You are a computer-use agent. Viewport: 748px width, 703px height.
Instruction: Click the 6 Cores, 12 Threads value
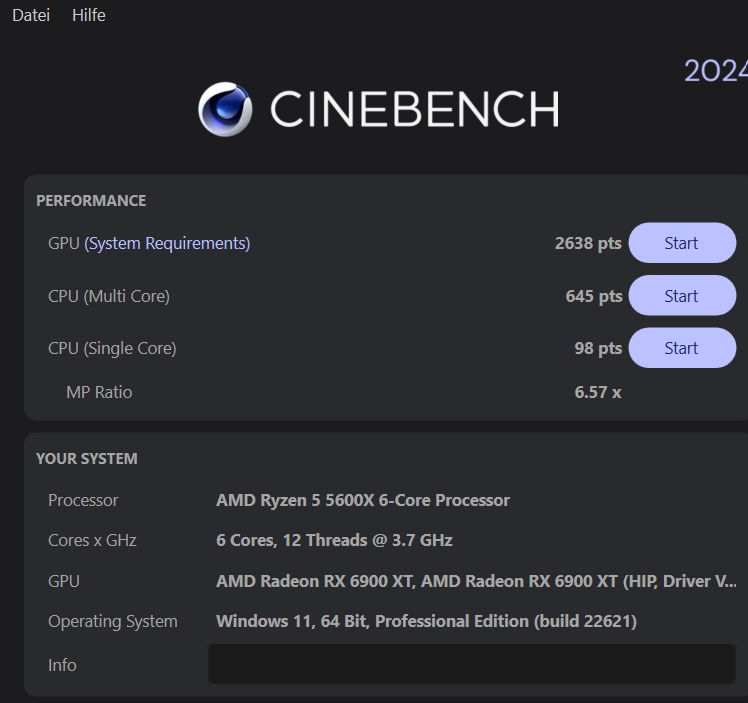point(334,540)
